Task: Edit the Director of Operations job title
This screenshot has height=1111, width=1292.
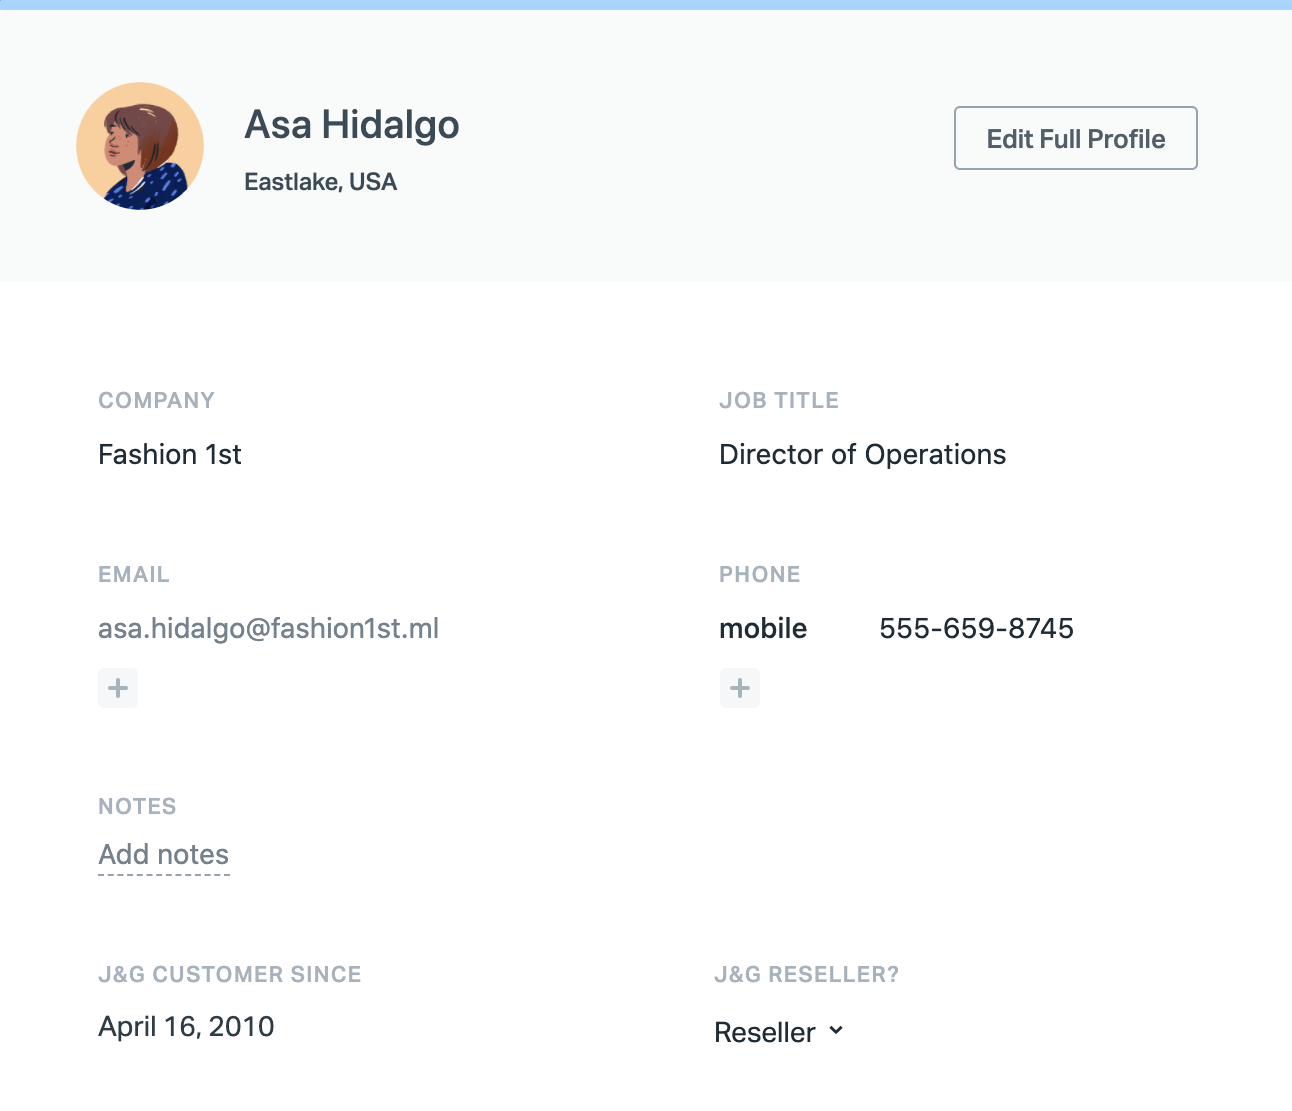Action: coord(862,455)
